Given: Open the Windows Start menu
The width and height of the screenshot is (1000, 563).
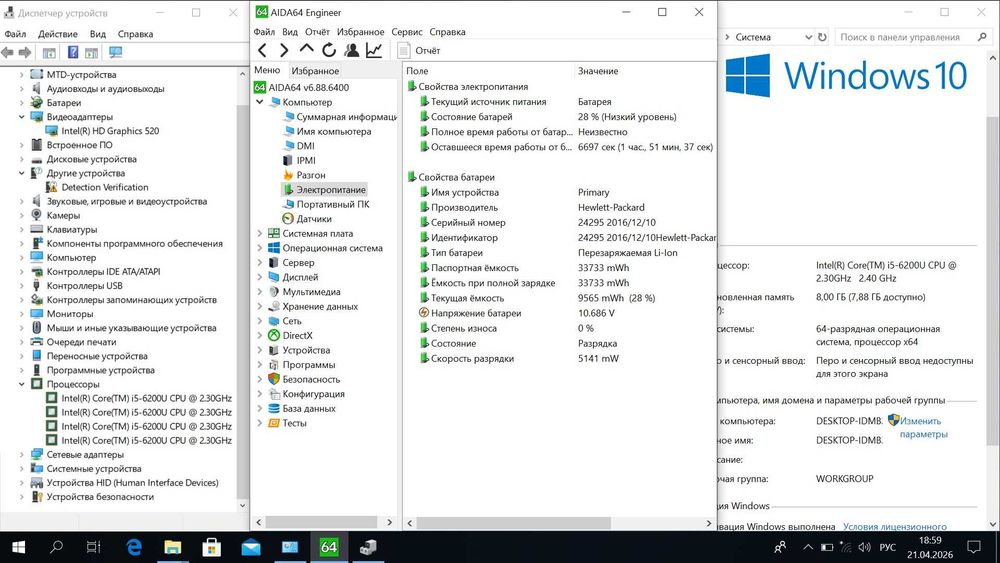Looking at the screenshot, I should tap(18, 546).
